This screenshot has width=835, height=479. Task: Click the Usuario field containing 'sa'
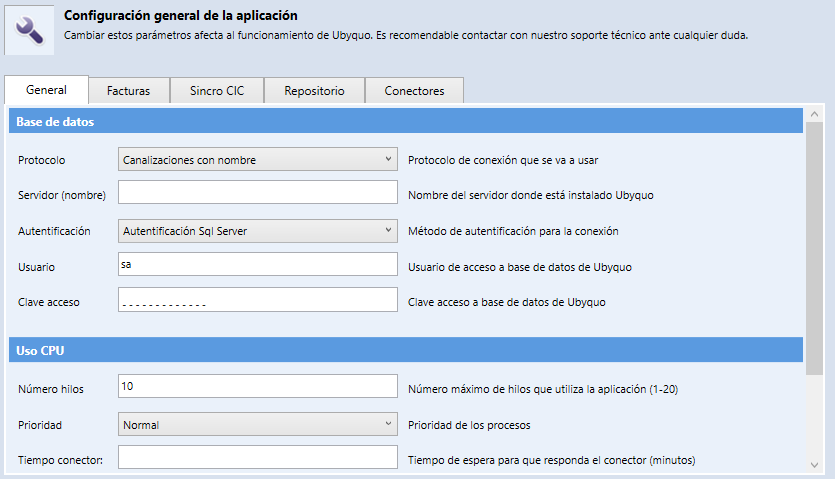(258, 264)
